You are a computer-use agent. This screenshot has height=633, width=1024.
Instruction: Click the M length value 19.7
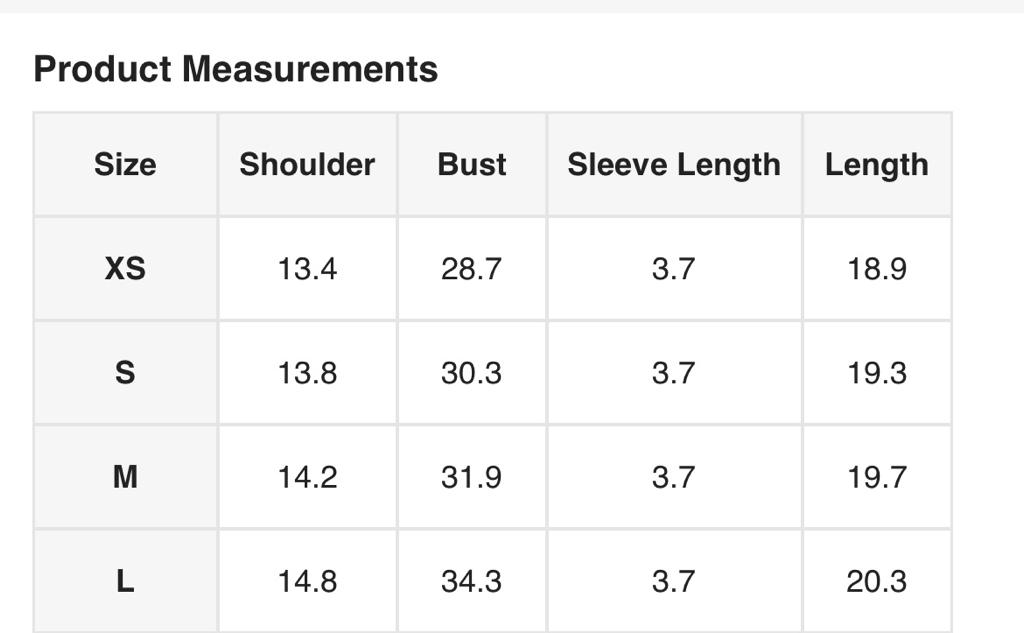[877, 477]
